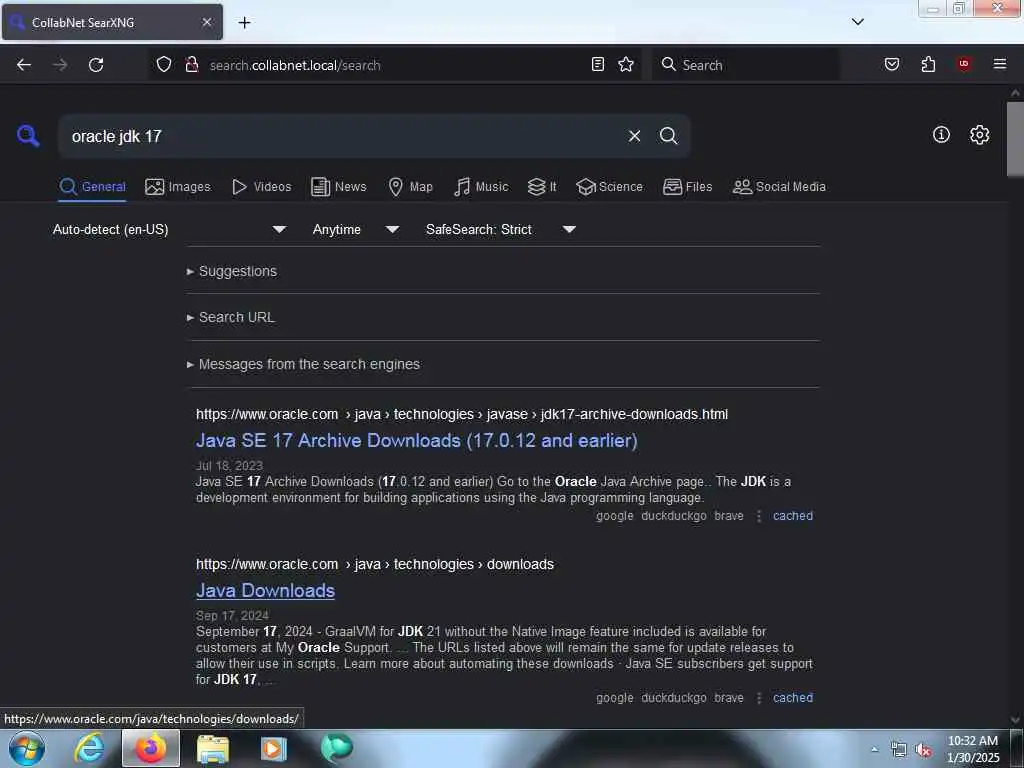Show hidden tray icons arrow
The height and width of the screenshot is (768, 1024).
tap(874, 749)
